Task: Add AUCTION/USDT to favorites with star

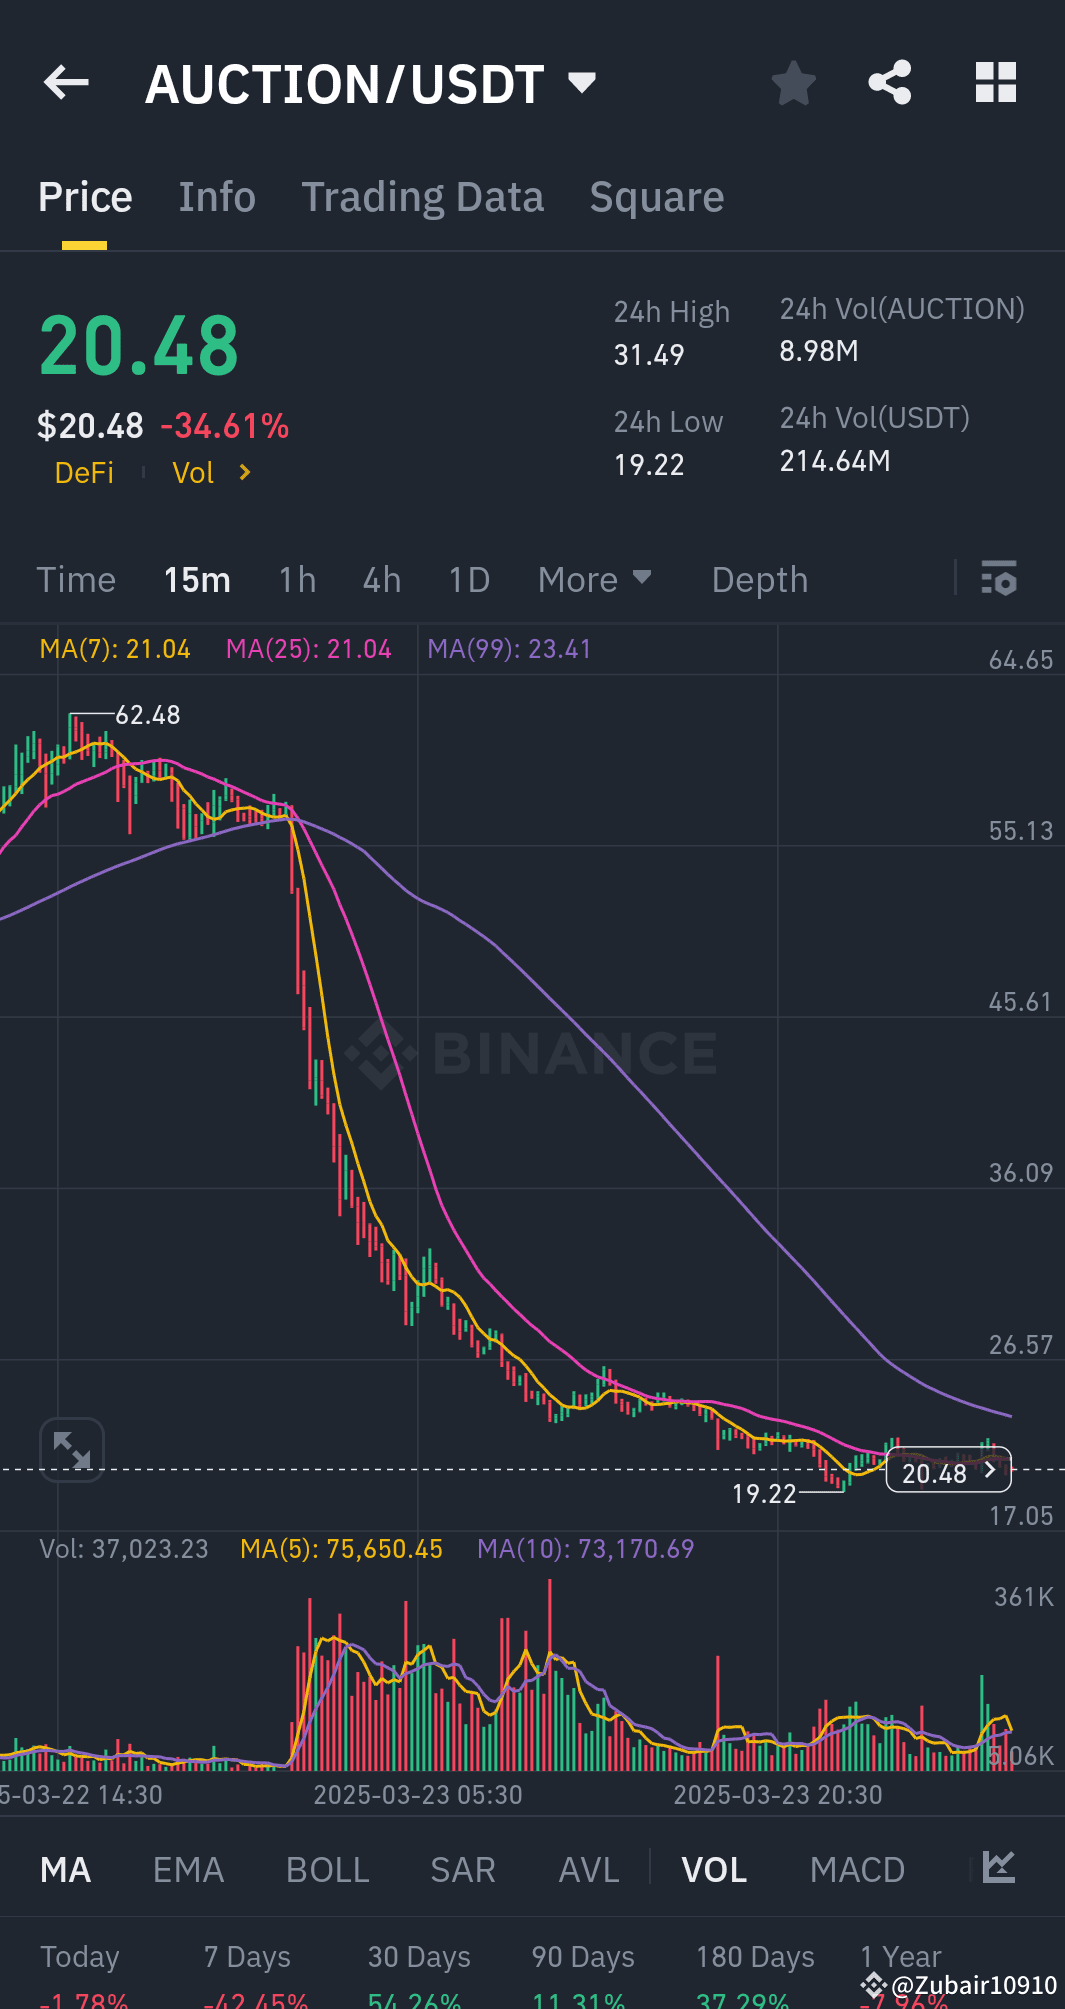Action: coord(794,83)
